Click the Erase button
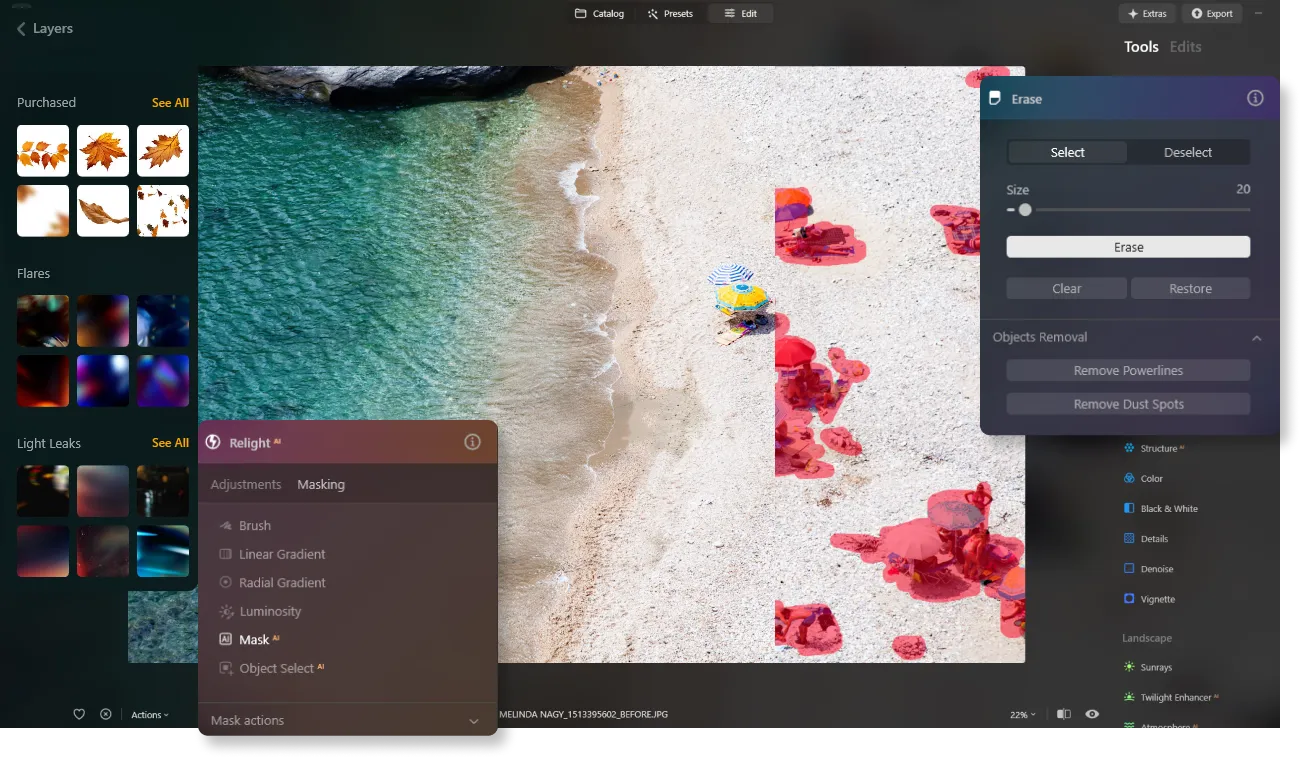Screen dimensions: 1302x759 pyautogui.click(x=1128, y=247)
